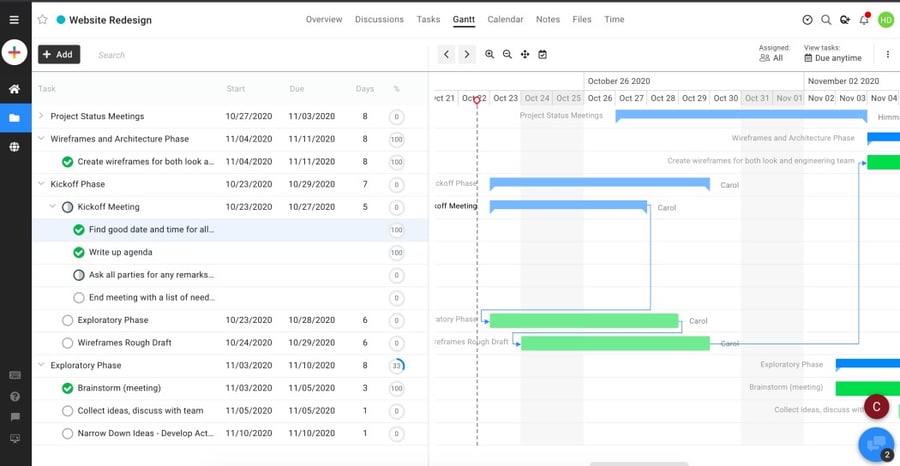Viewport: 900px width, 466px height.
Task: Zoom out on the Gantt chart
Action: click(x=507, y=55)
